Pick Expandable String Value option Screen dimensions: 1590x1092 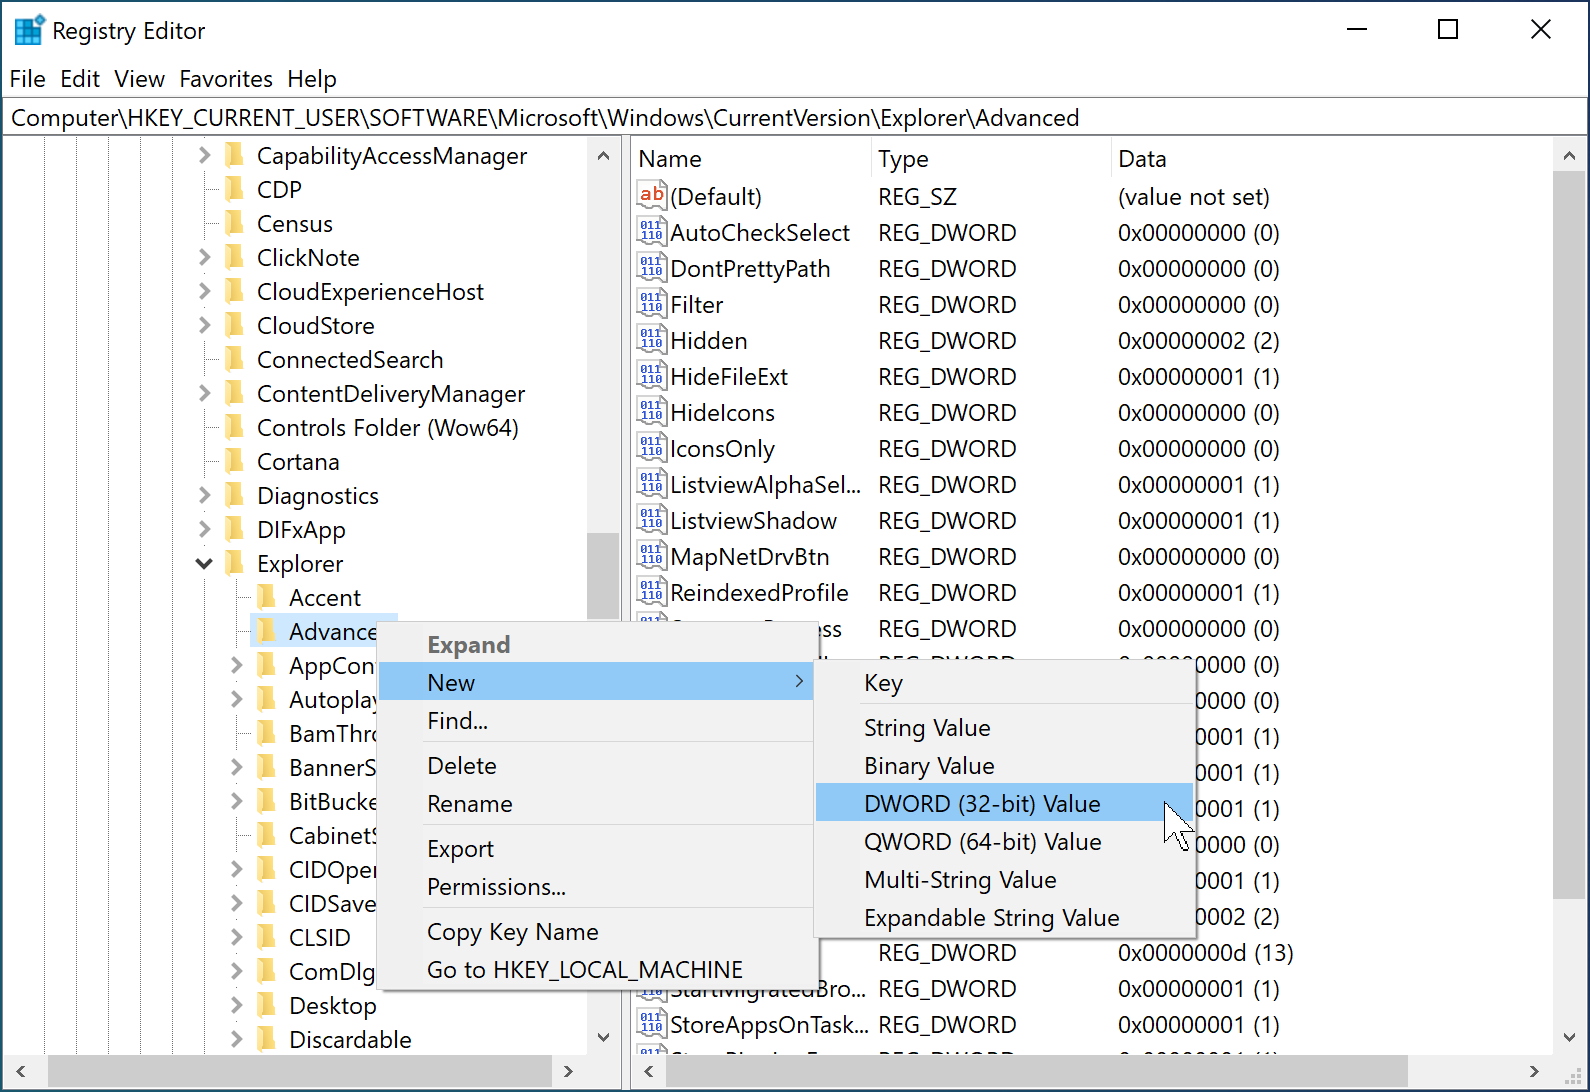tap(1004, 917)
